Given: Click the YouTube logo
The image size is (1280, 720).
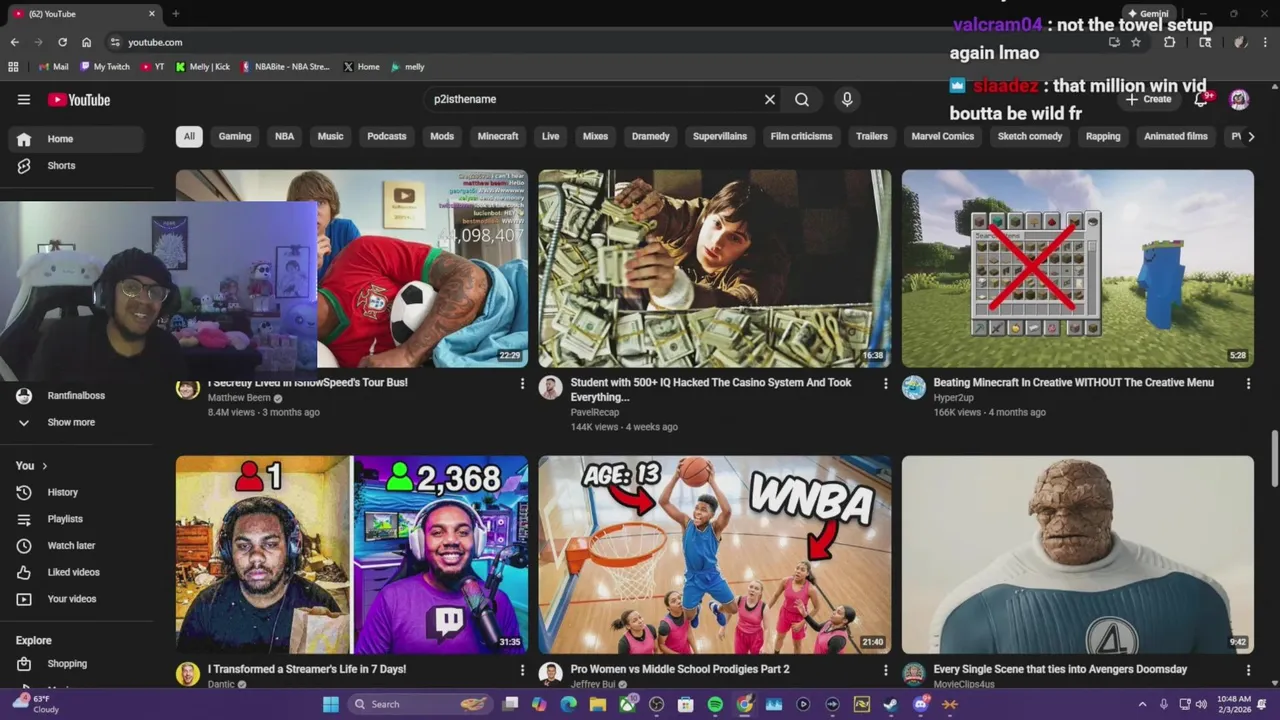Looking at the screenshot, I should tap(79, 99).
